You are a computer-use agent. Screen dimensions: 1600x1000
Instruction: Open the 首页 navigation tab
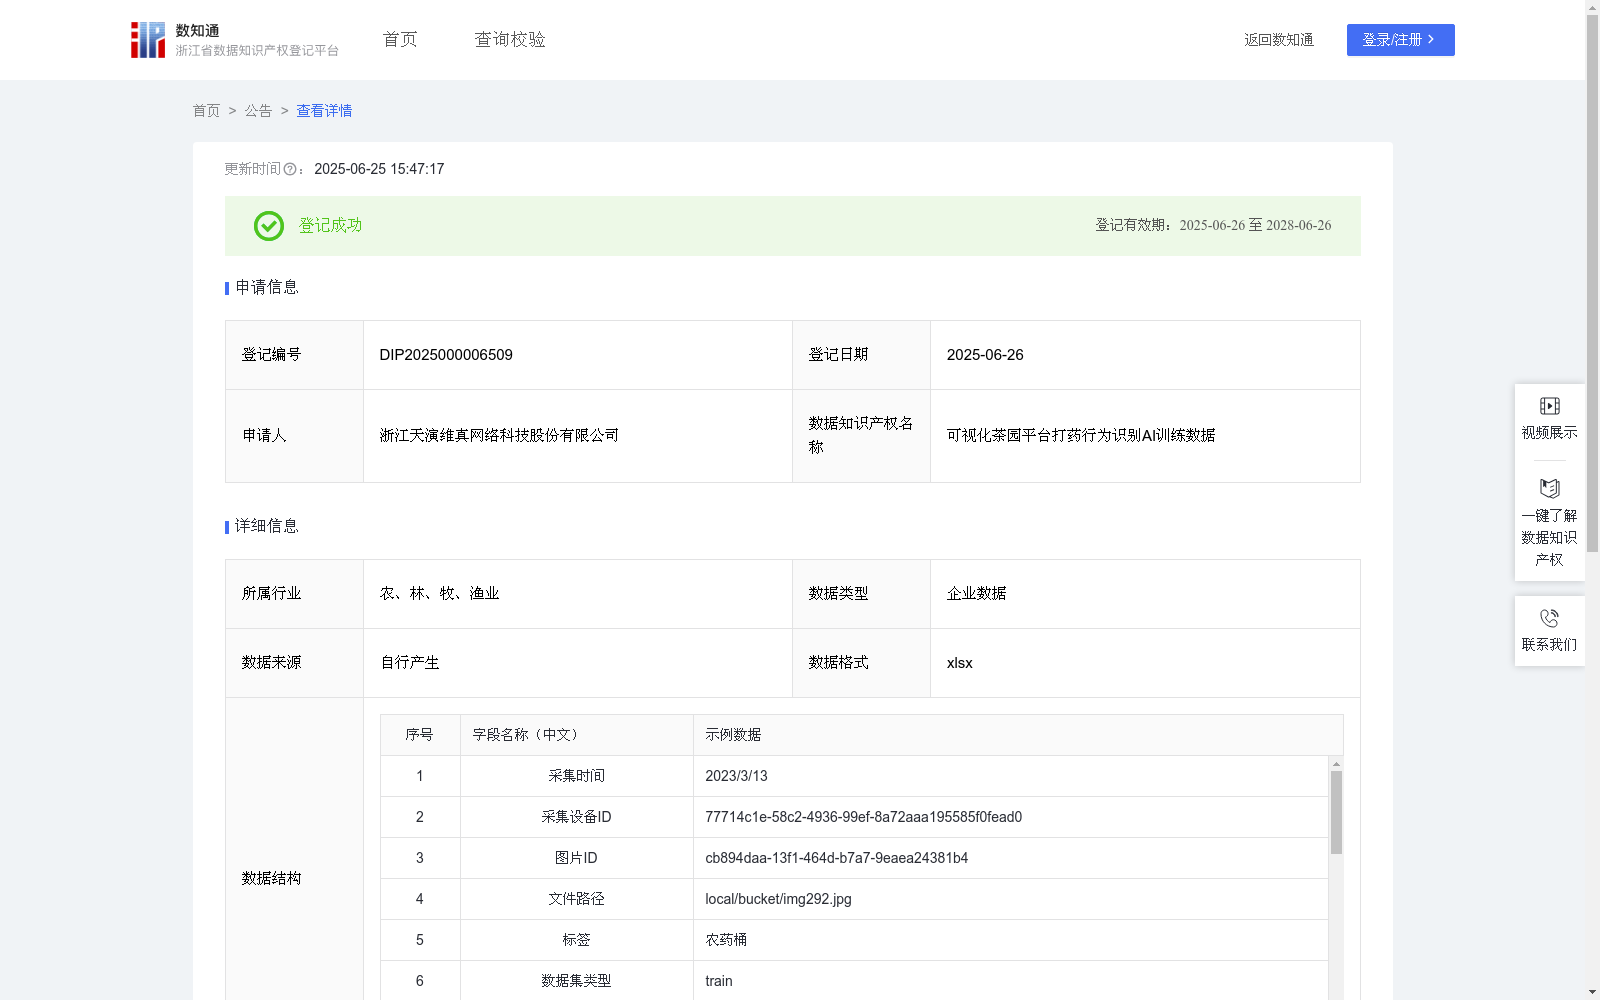tap(400, 40)
